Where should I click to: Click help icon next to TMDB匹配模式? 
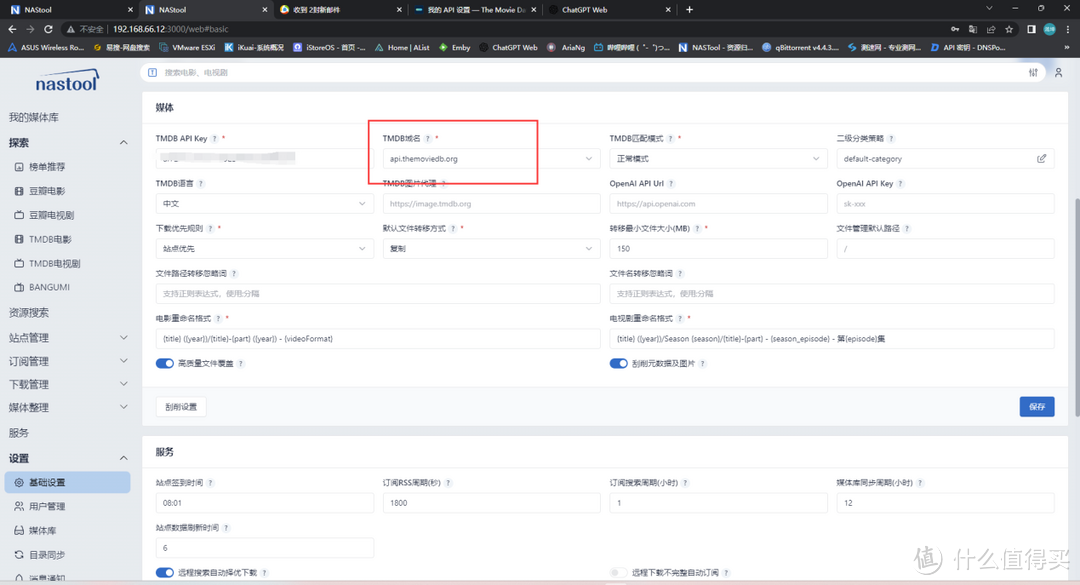[671, 138]
